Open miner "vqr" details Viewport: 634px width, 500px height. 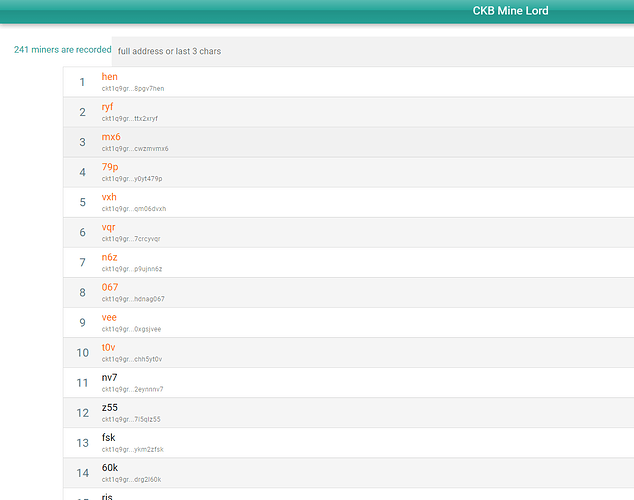109,227
